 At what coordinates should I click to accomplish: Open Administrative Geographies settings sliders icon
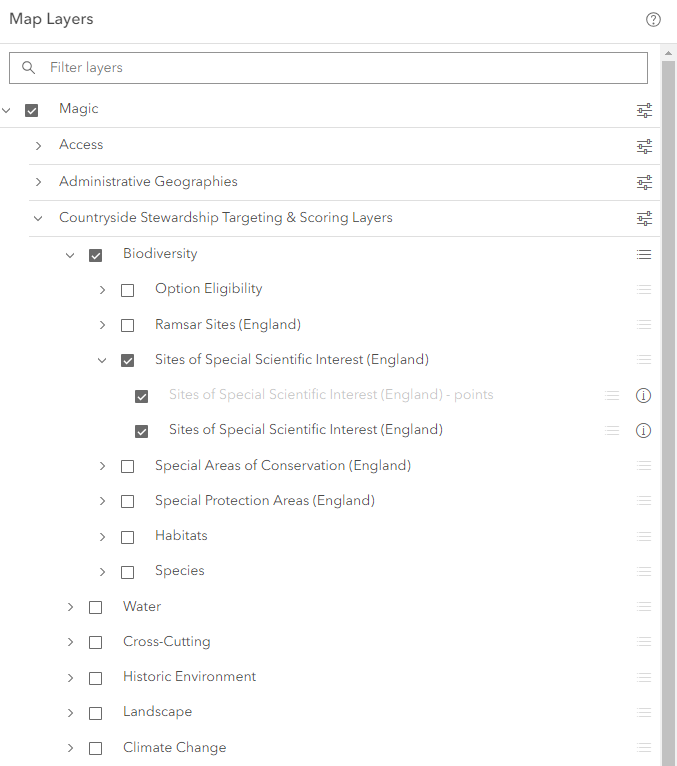point(644,182)
